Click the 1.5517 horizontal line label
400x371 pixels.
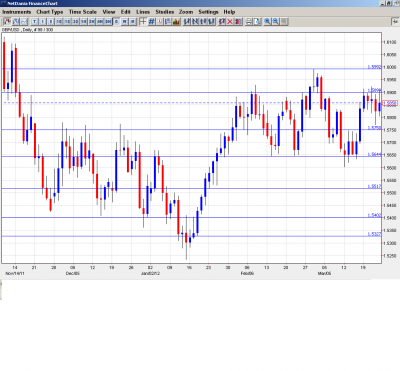[x=374, y=187]
